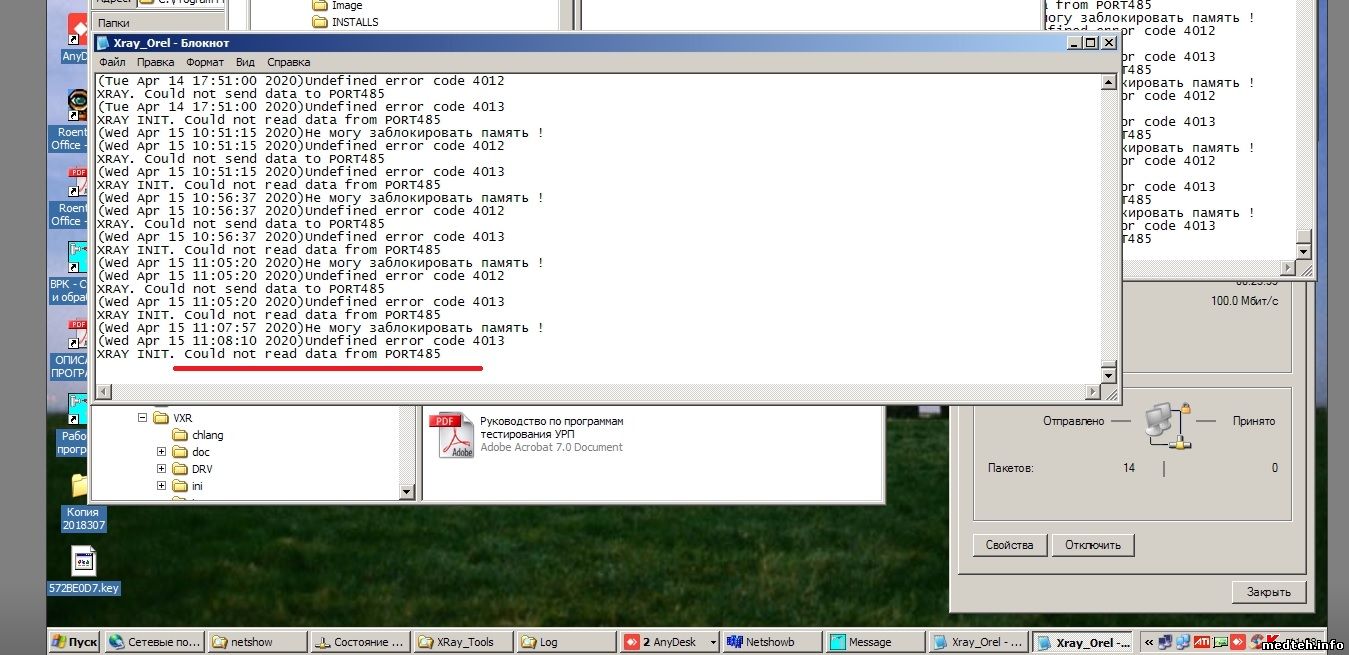Open the AnyDesk taskbar group dropdown

click(713, 642)
